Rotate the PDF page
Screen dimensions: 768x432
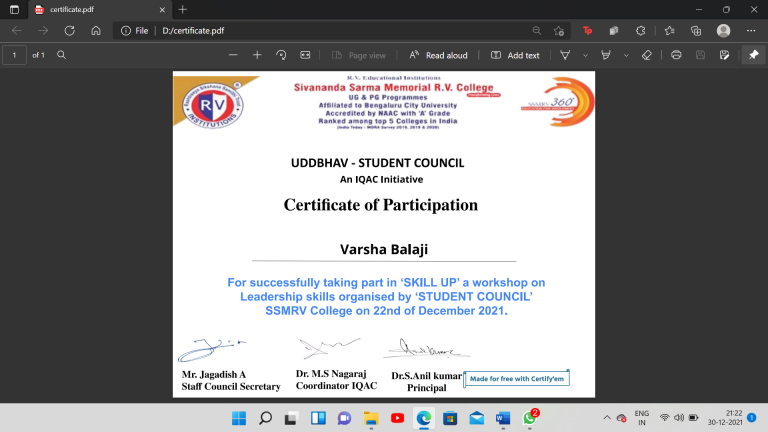[281, 55]
